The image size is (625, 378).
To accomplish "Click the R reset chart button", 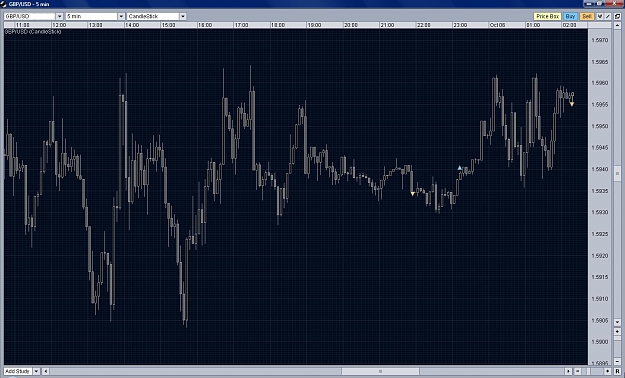I will [x=617, y=371].
